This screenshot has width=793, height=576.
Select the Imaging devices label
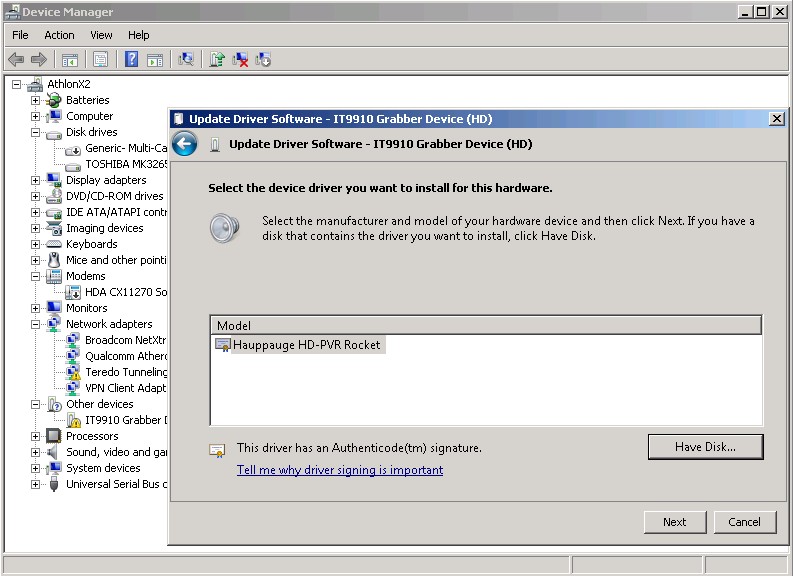click(x=105, y=228)
